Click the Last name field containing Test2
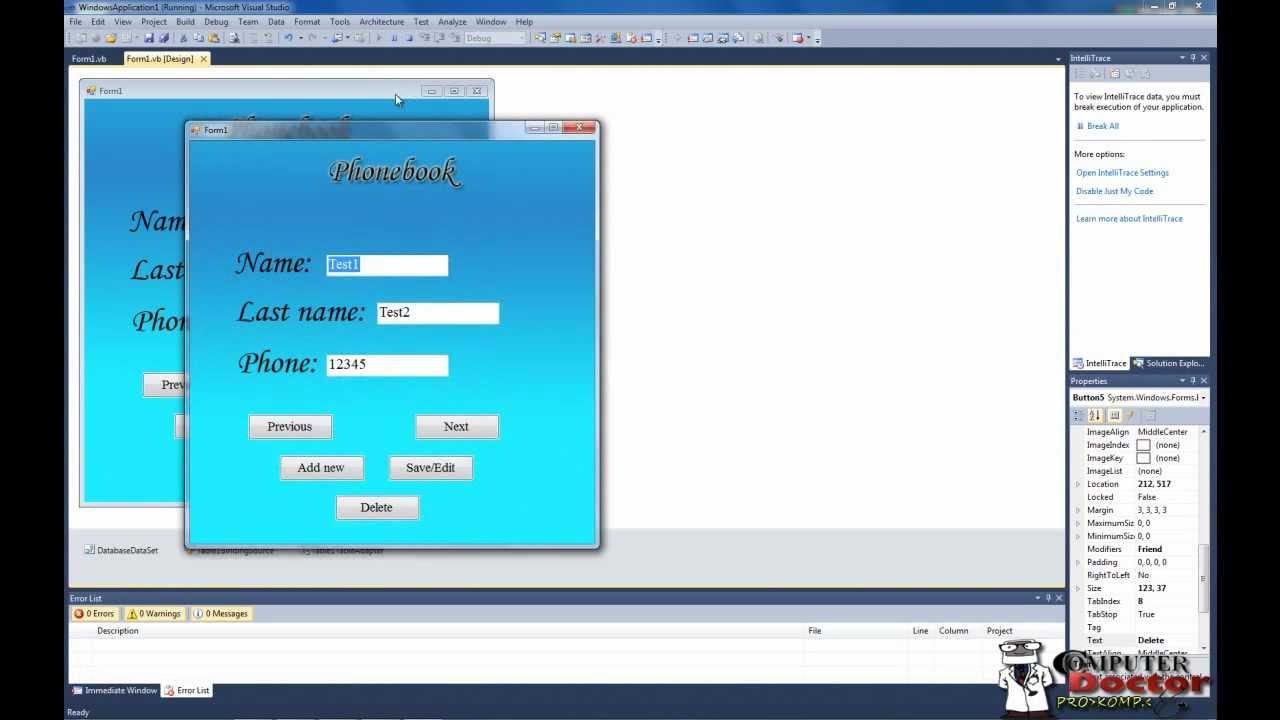Image resolution: width=1280 pixels, height=720 pixels. point(437,313)
